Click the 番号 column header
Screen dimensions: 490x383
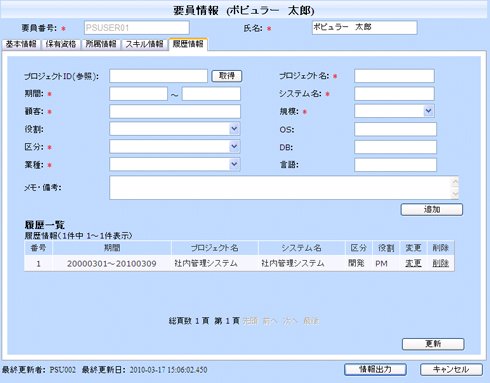click(x=38, y=248)
